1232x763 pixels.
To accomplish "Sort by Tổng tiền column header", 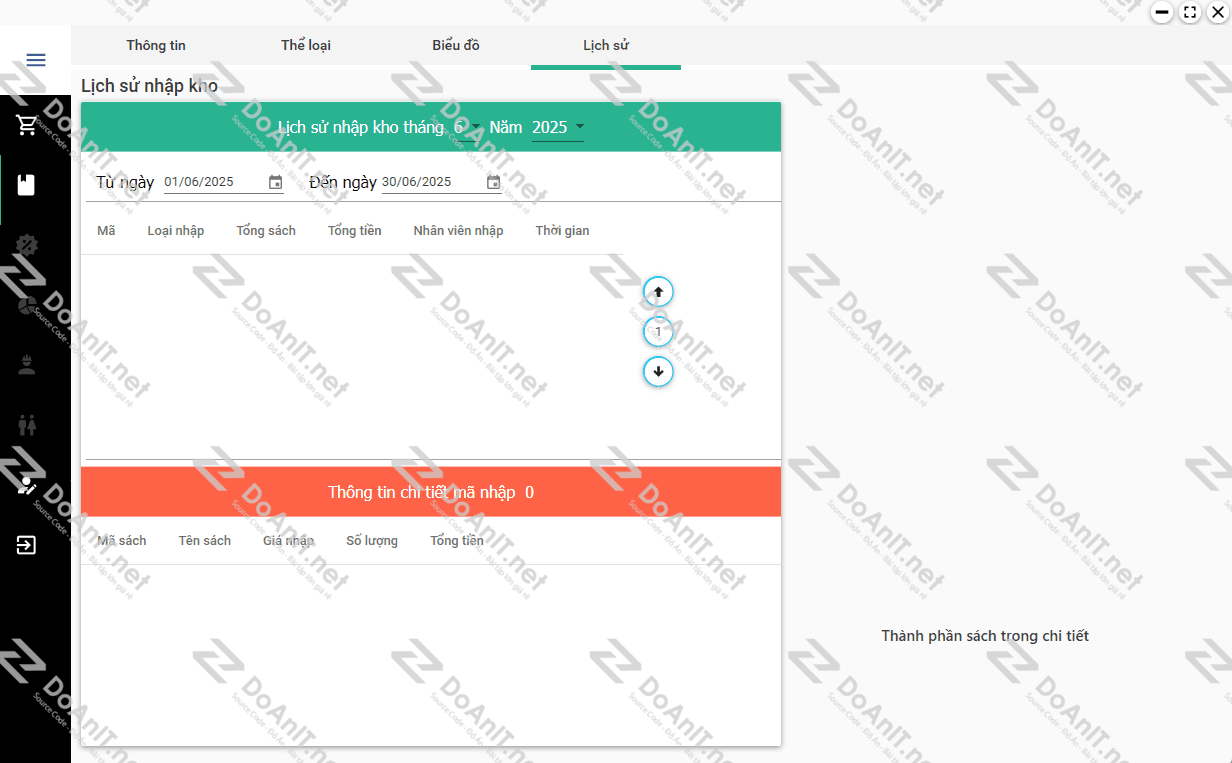I will (355, 231).
